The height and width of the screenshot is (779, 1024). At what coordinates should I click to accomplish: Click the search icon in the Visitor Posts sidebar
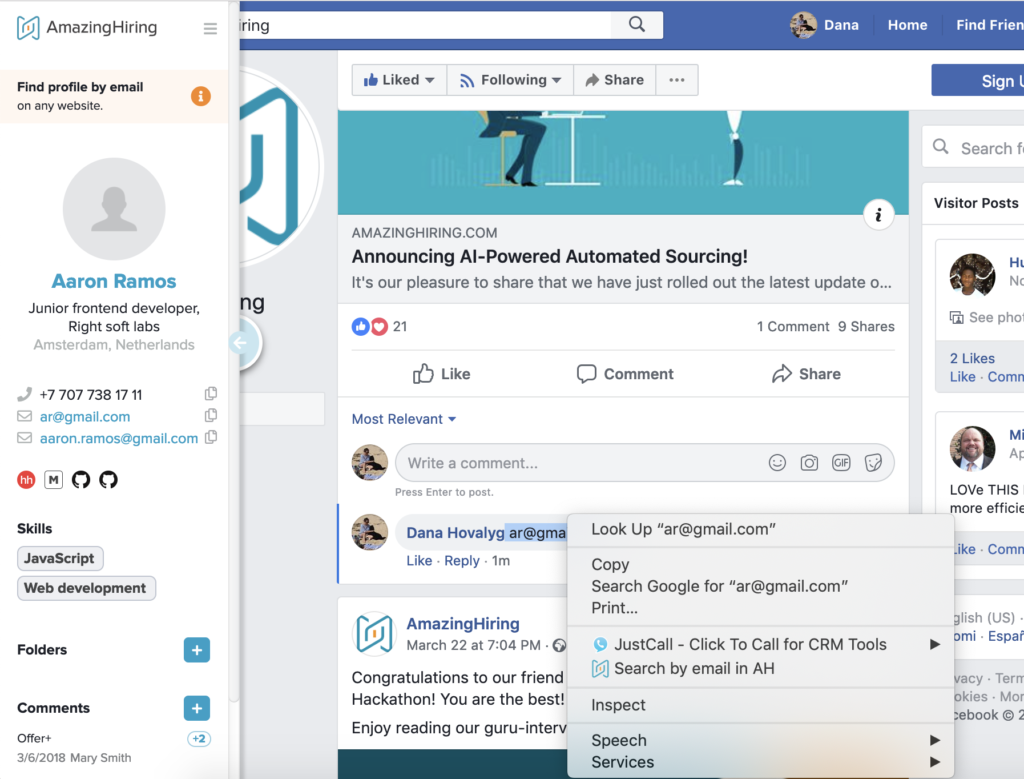pyautogui.click(x=940, y=147)
